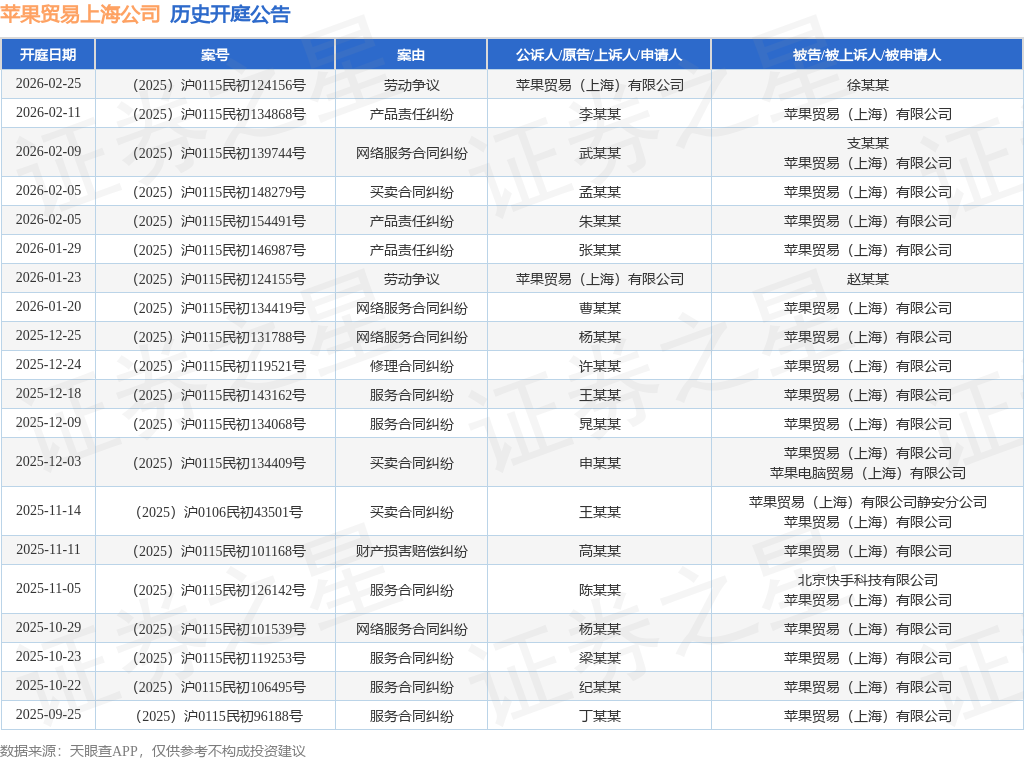Click the 财产损害赔偿纠纷 cause cell
This screenshot has width=1024, height=760.
pyautogui.click(x=411, y=551)
